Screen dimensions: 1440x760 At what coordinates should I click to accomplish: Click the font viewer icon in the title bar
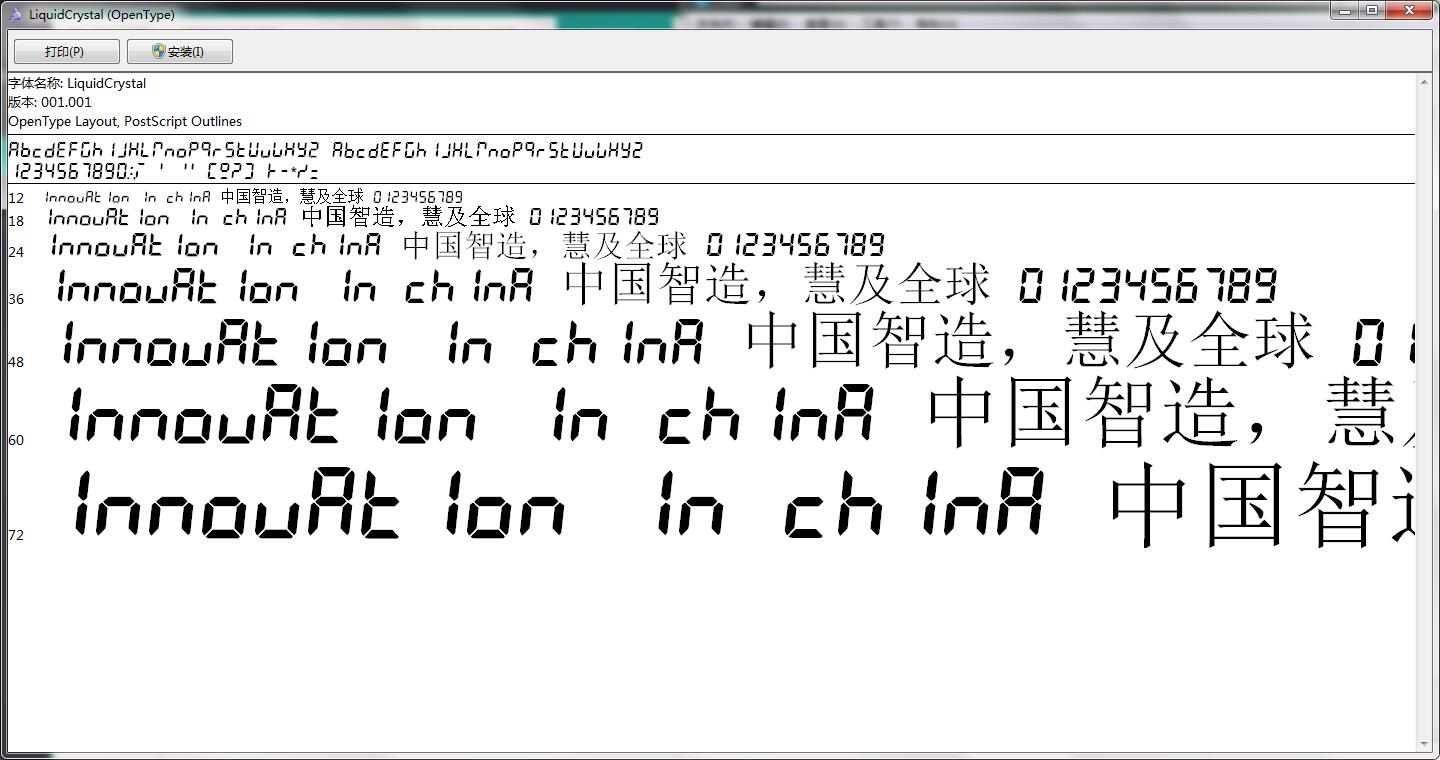click(x=13, y=14)
